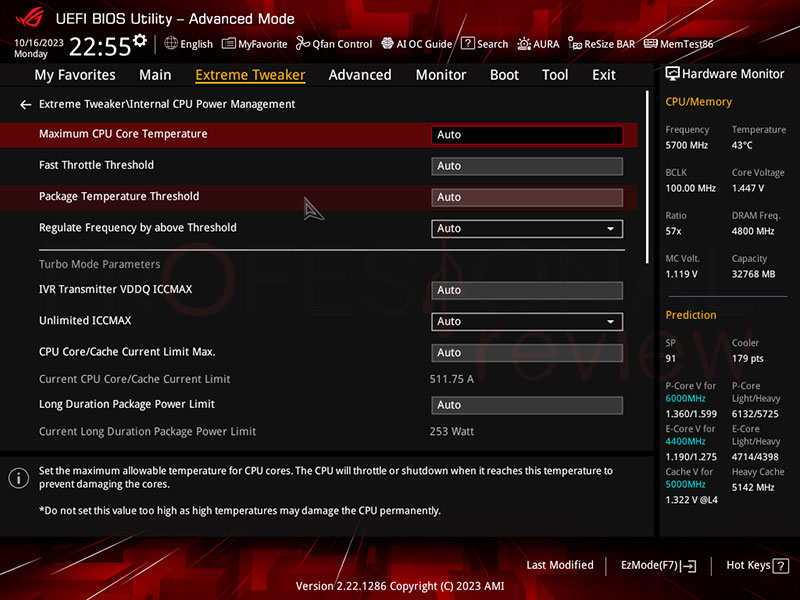Click the info icon beside help text

pos(19,478)
